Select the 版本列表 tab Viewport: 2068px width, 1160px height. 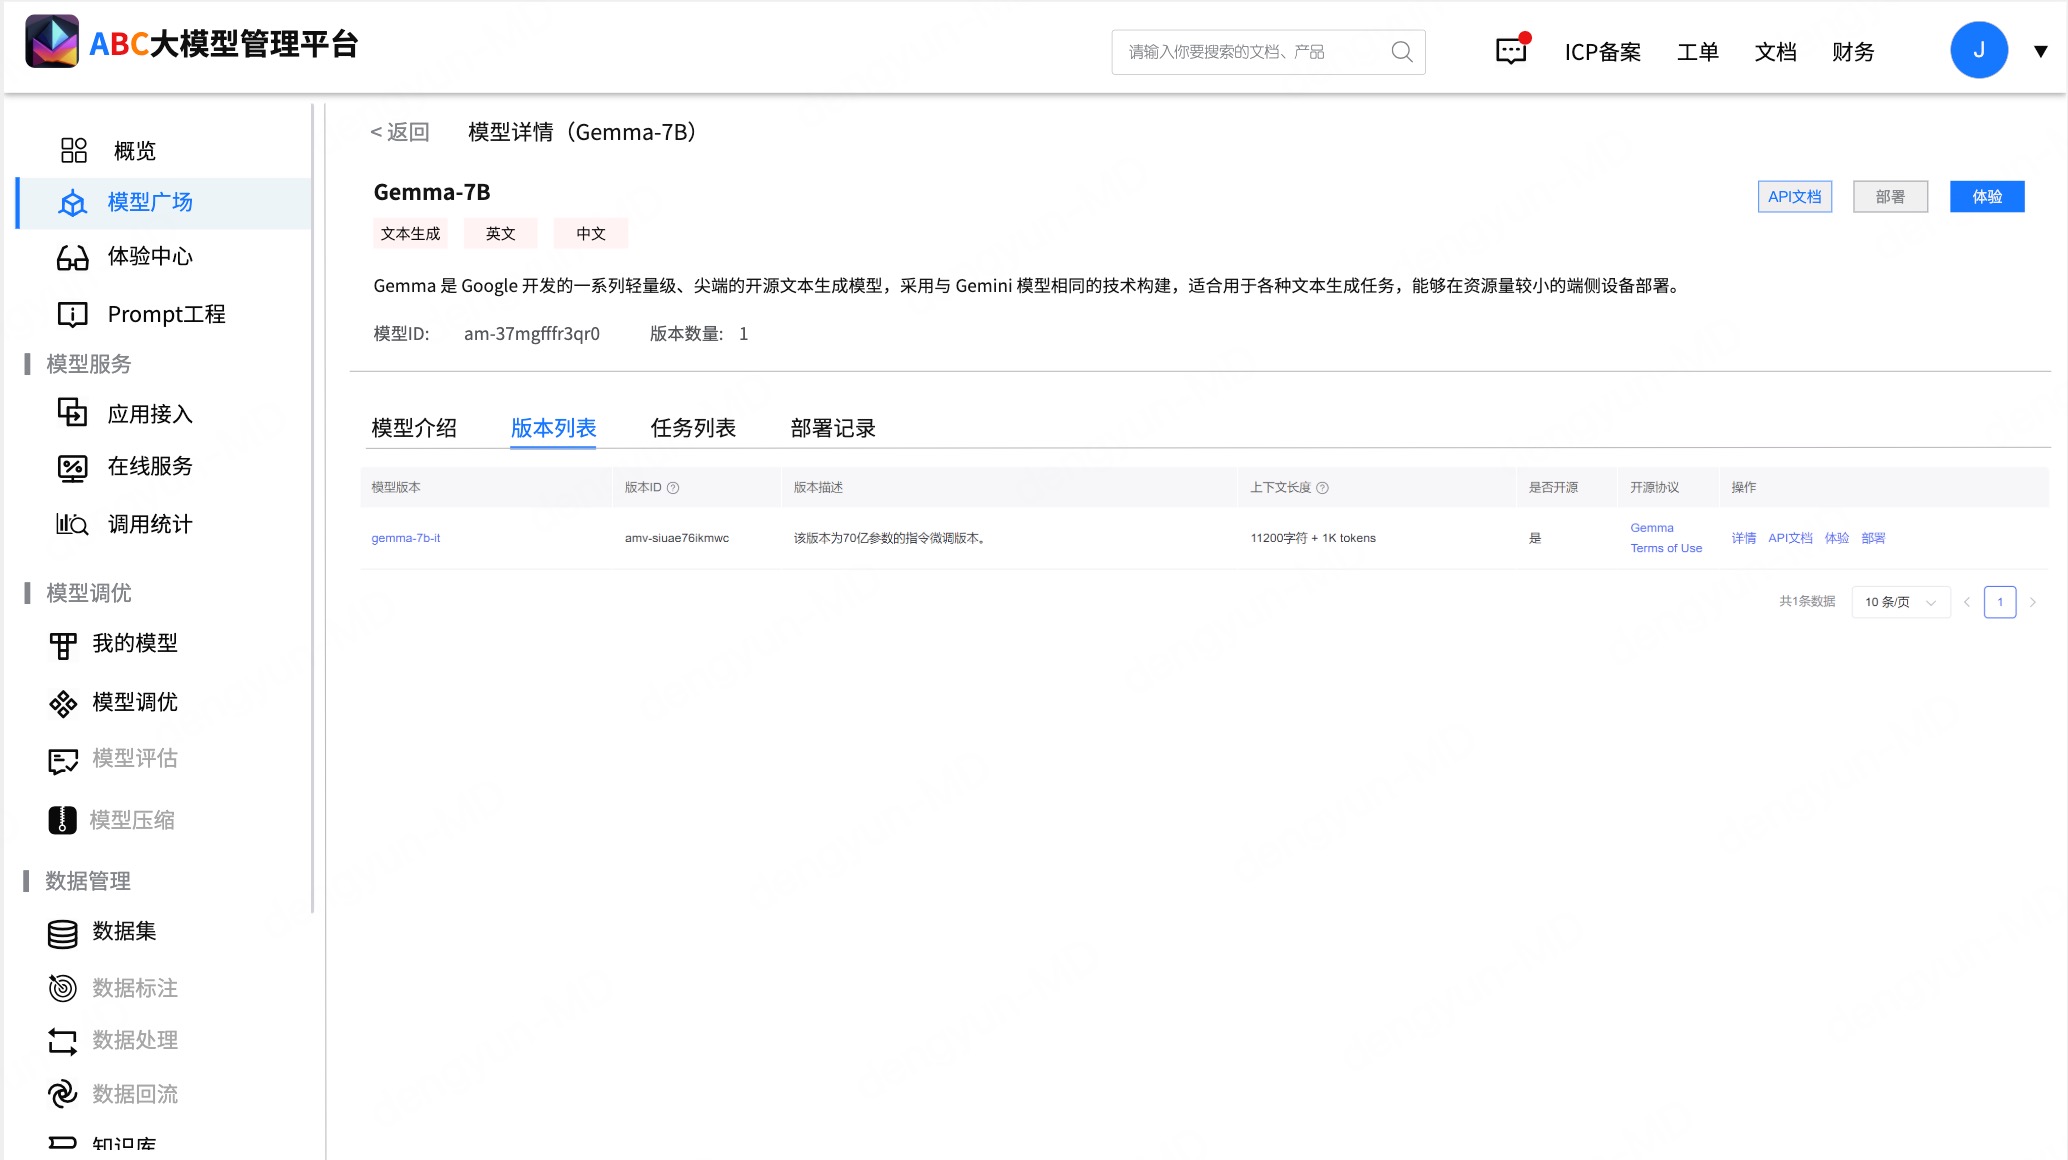point(553,428)
